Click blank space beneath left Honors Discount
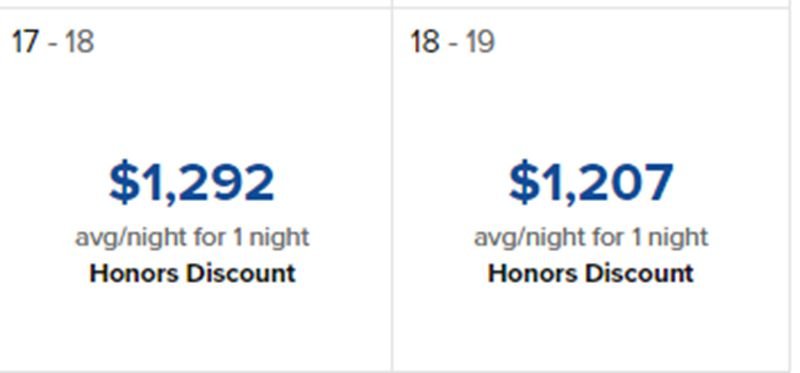This screenshot has width=800, height=373. click(x=192, y=327)
